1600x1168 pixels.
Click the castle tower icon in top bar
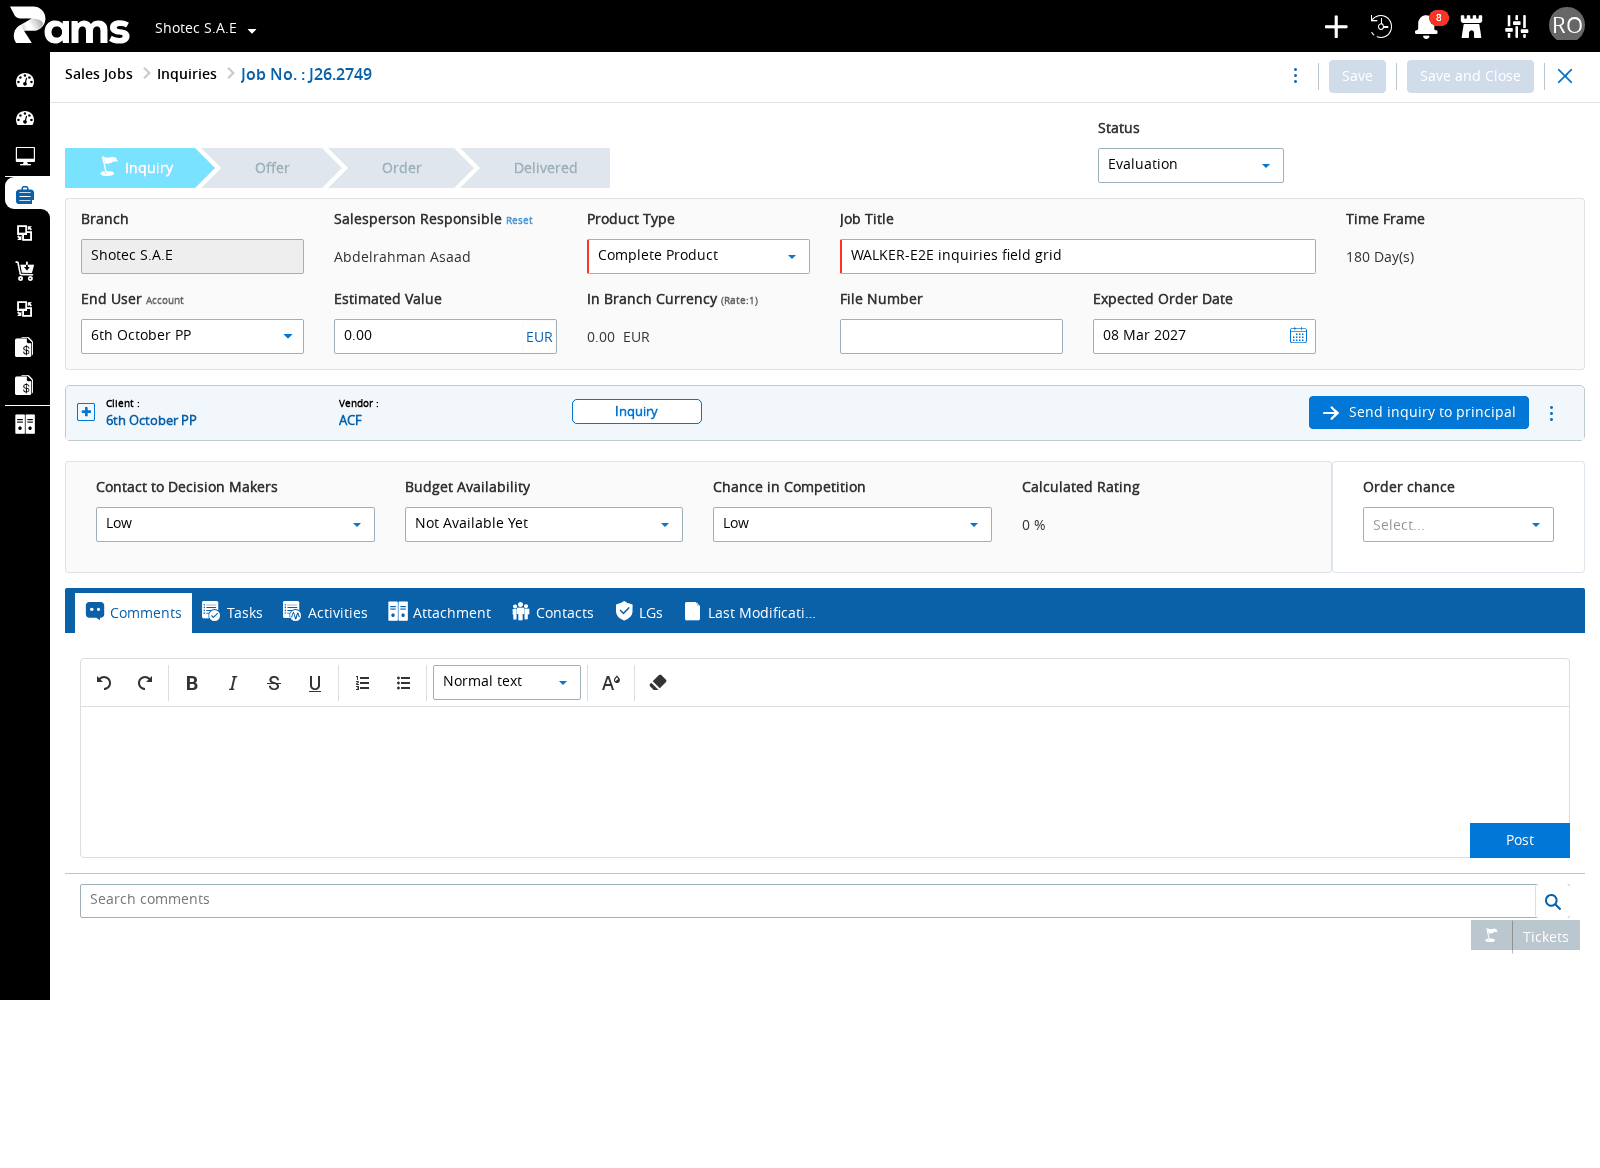(1471, 27)
